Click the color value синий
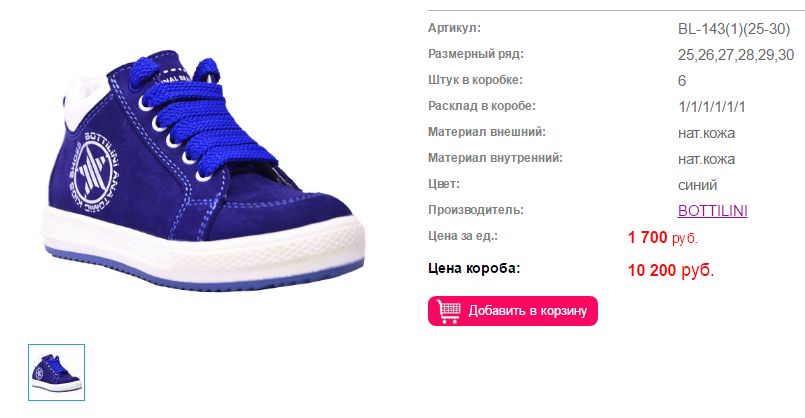 (697, 185)
